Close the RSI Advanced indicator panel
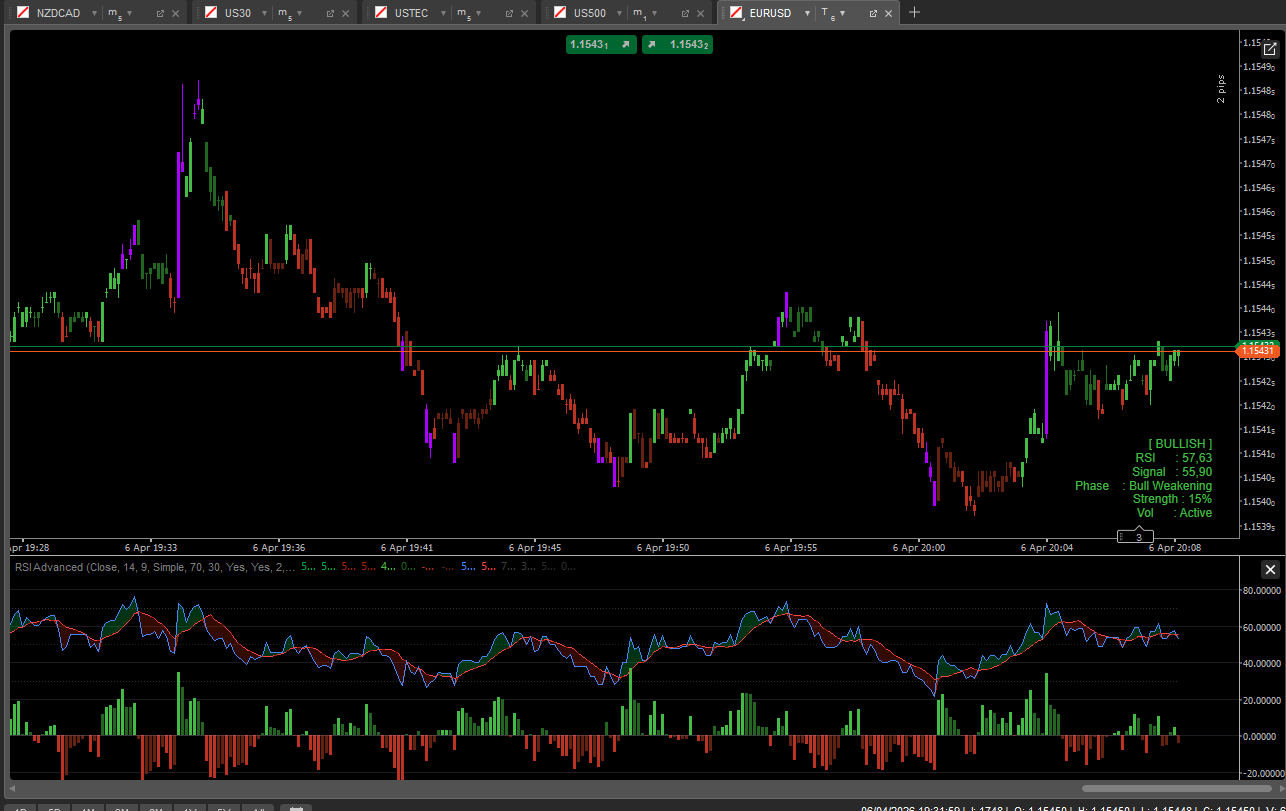The width and height of the screenshot is (1286, 811). point(1270,570)
